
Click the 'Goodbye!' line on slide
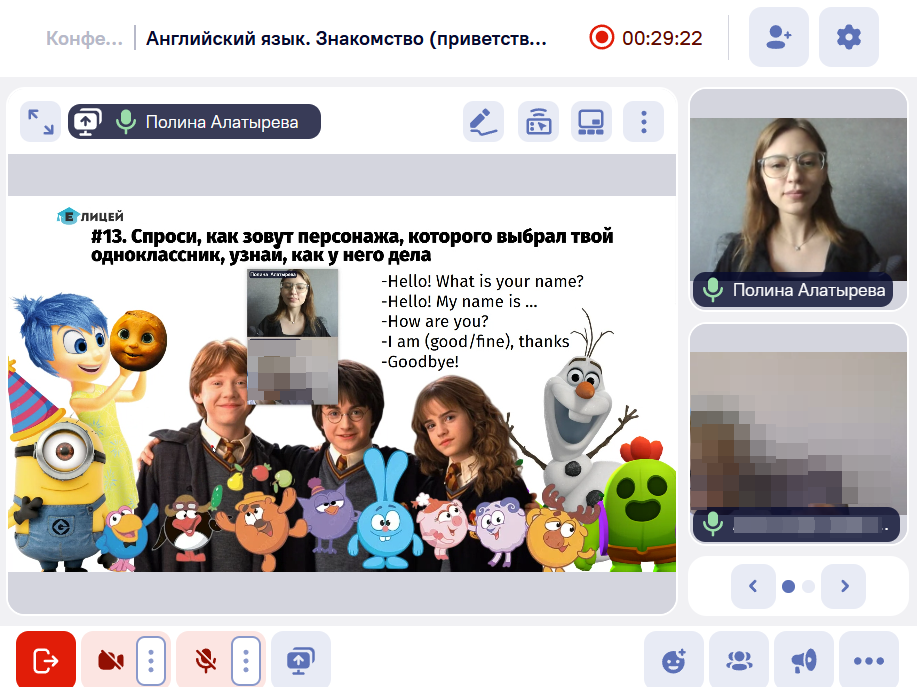(x=420, y=361)
